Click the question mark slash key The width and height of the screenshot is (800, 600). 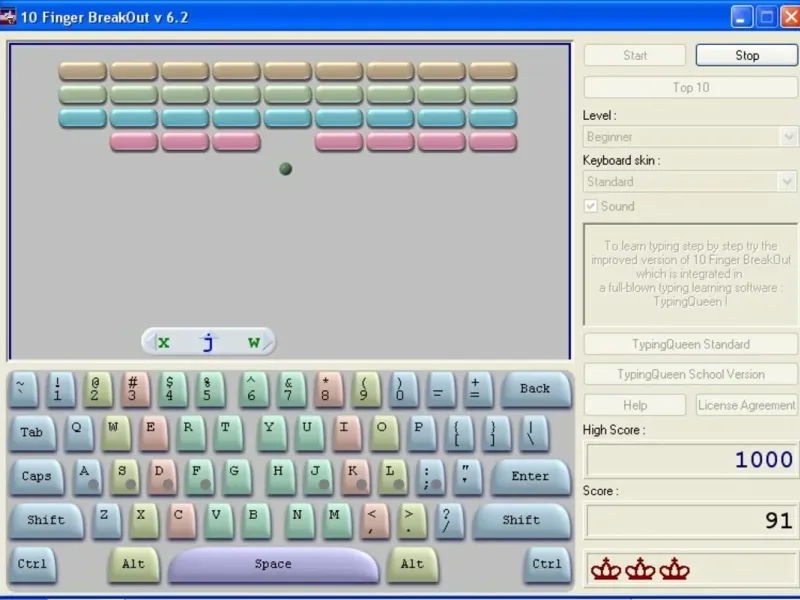coord(449,521)
